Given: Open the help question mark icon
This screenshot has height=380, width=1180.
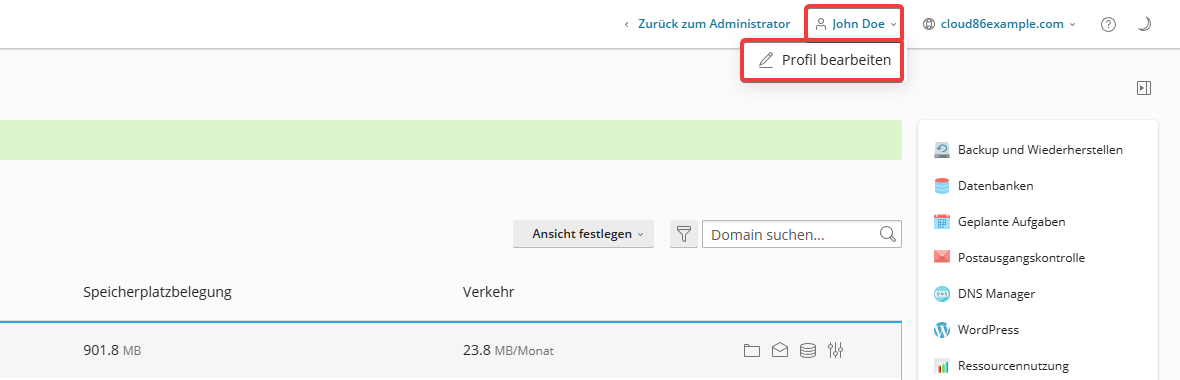Looking at the screenshot, I should coord(1108,24).
